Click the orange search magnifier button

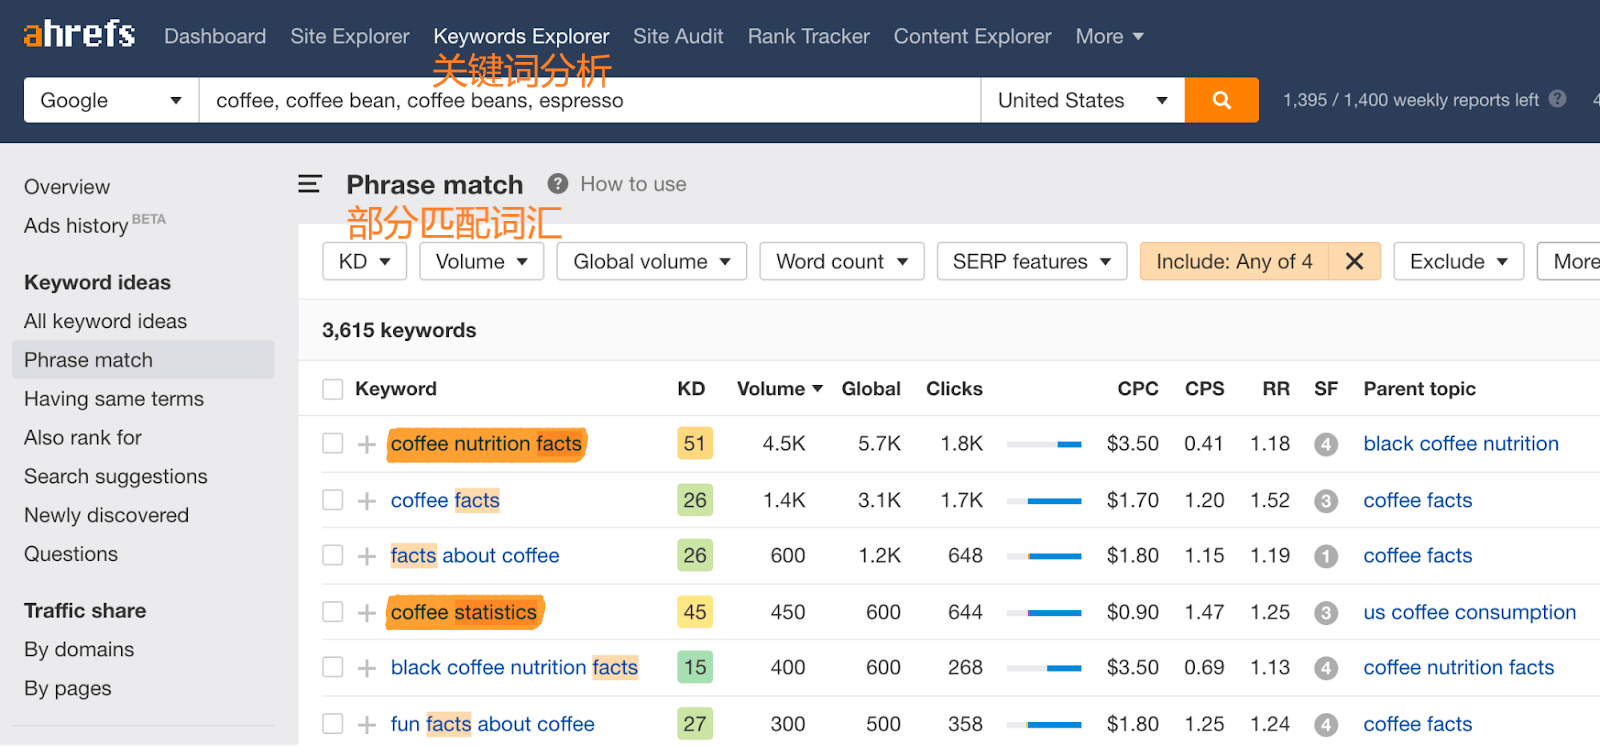coord(1221,100)
